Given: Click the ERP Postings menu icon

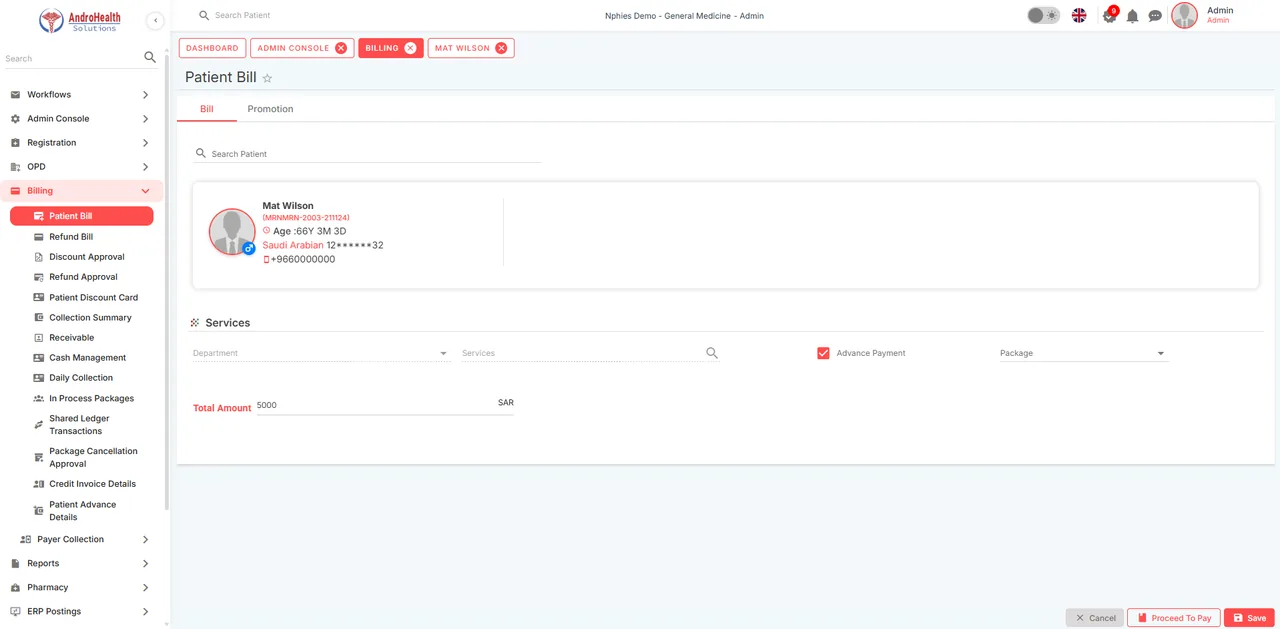Looking at the screenshot, I should pos(15,611).
